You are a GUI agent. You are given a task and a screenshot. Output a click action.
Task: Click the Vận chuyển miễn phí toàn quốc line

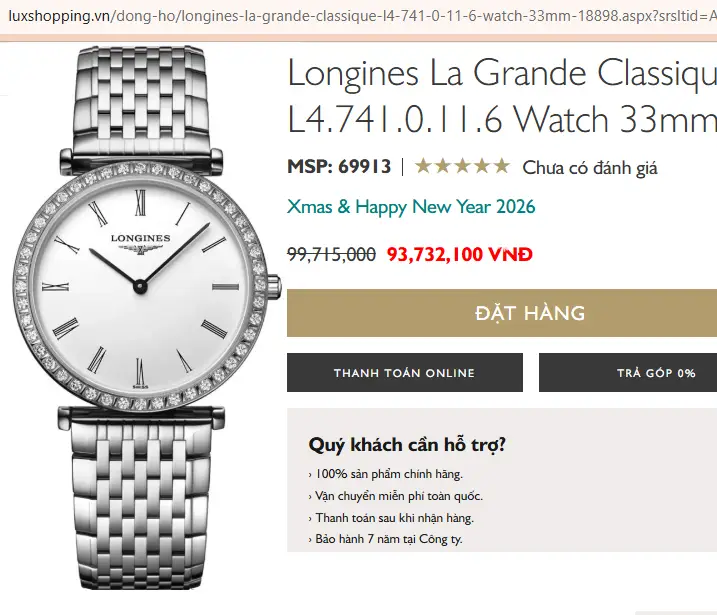point(396,496)
